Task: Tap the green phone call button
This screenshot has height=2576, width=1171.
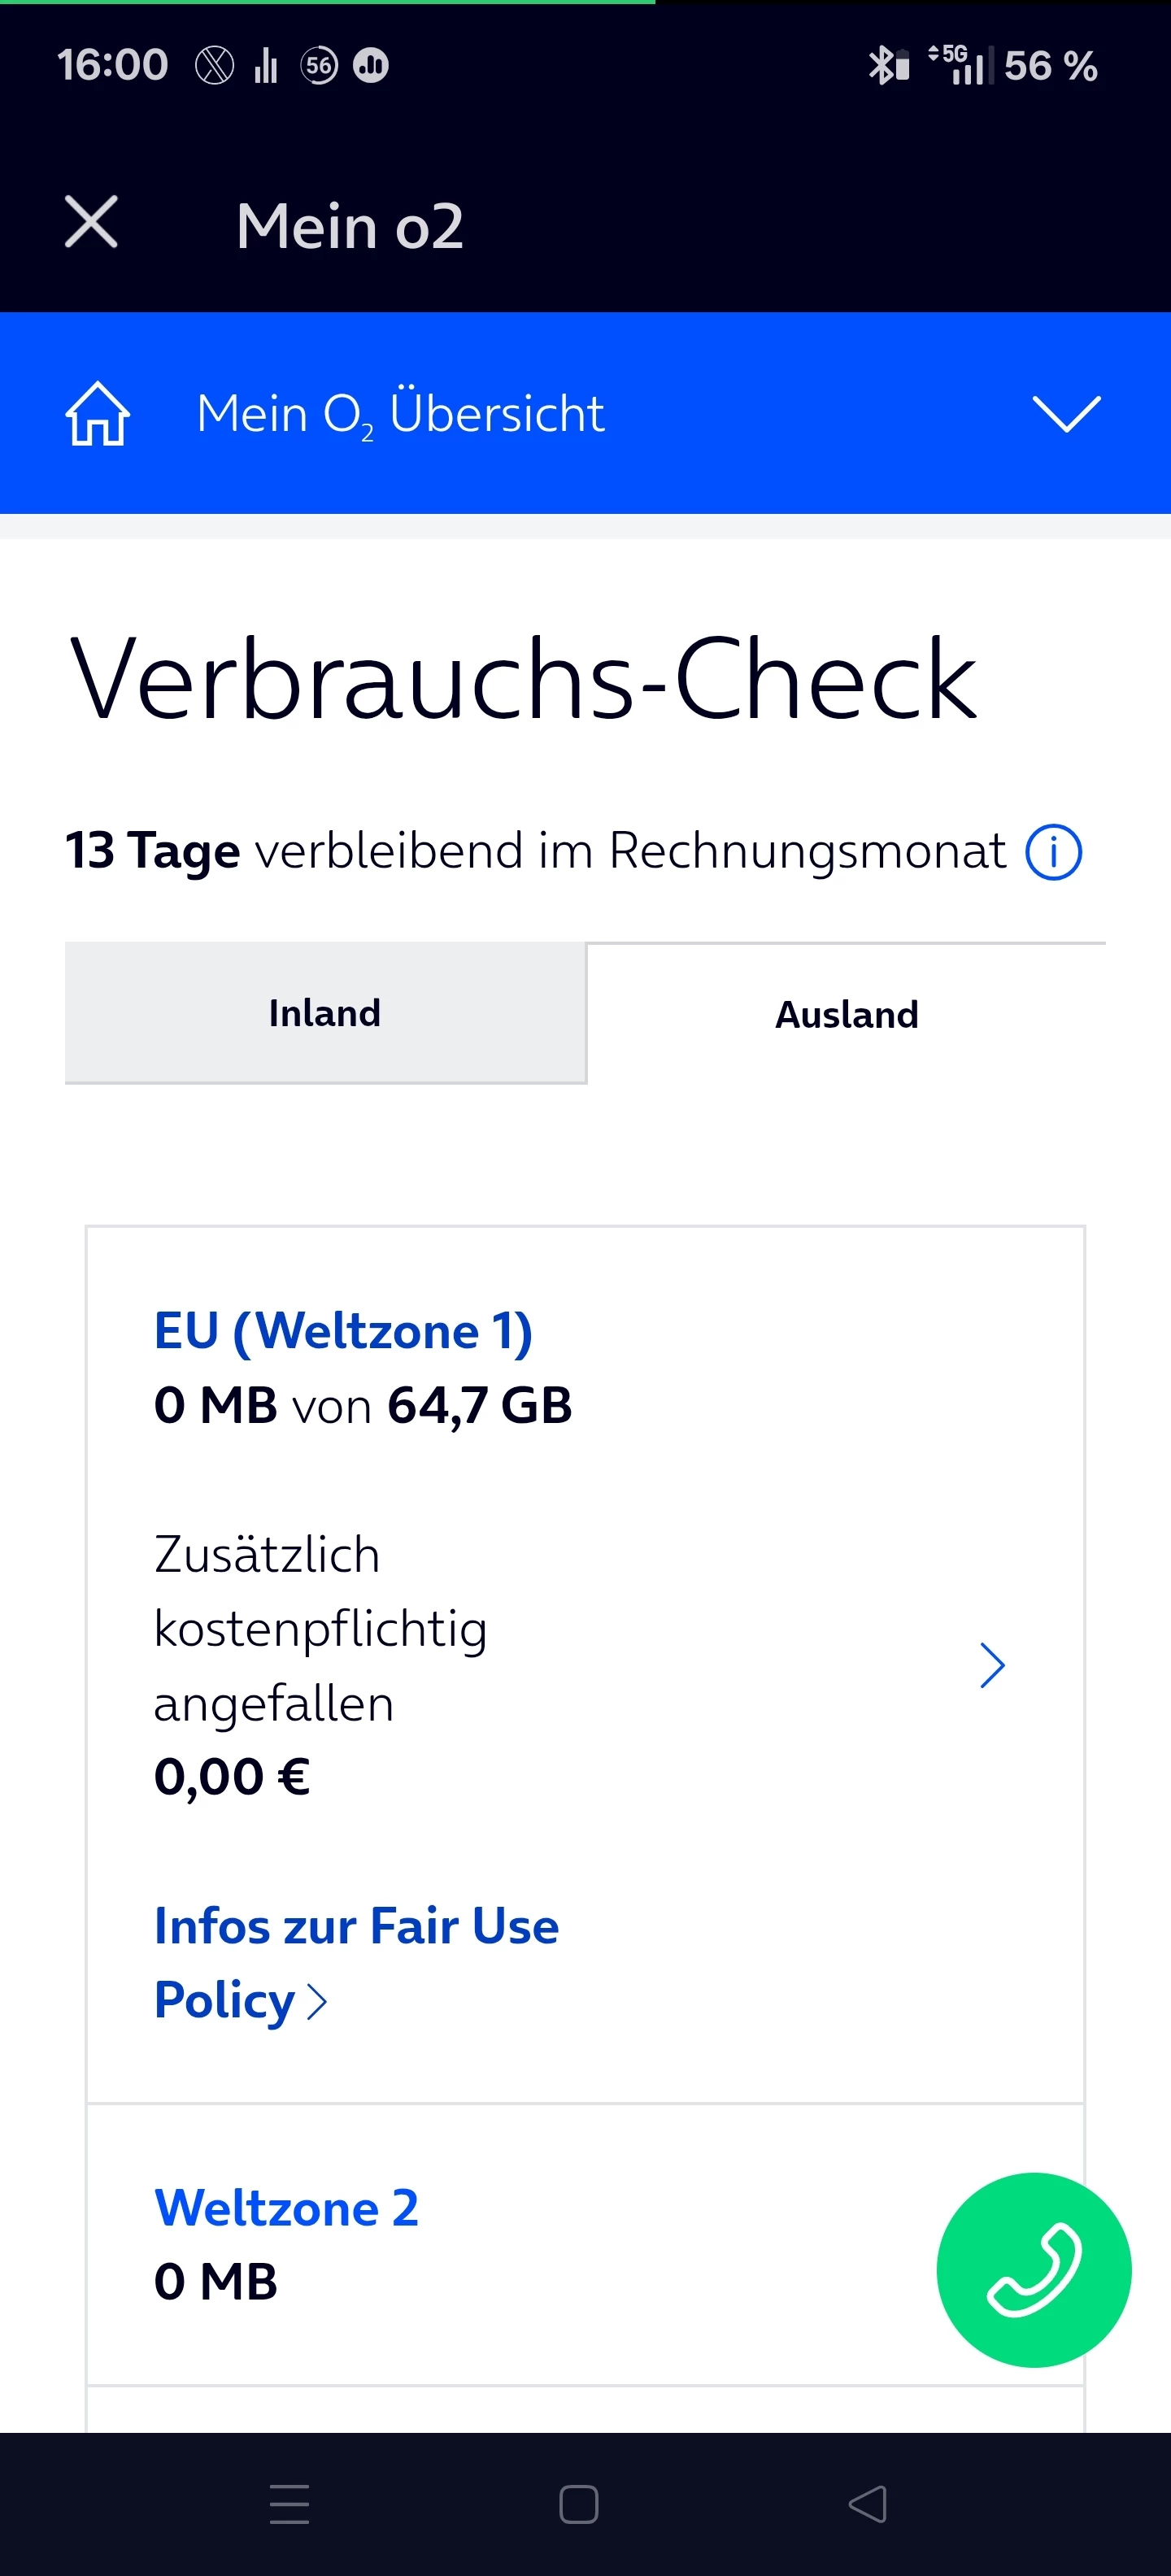Action: pyautogui.click(x=1033, y=2269)
